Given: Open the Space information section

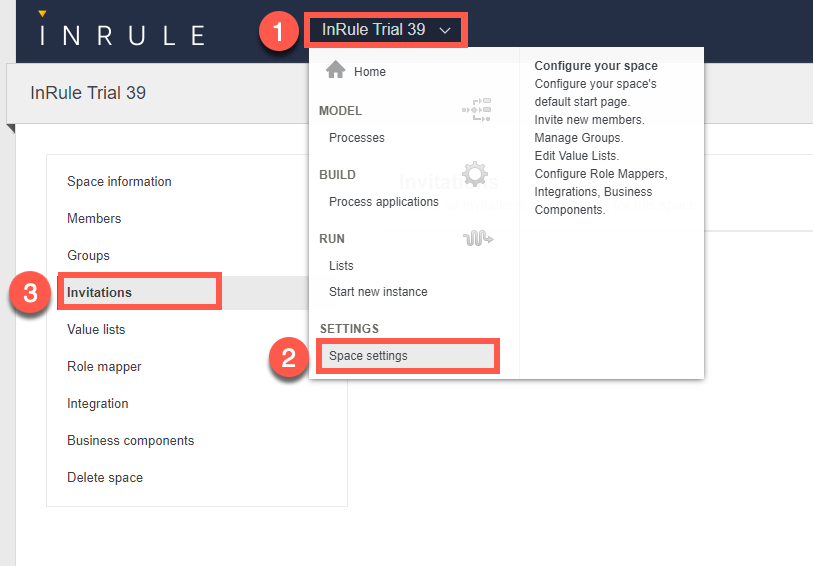Looking at the screenshot, I should click(119, 182).
